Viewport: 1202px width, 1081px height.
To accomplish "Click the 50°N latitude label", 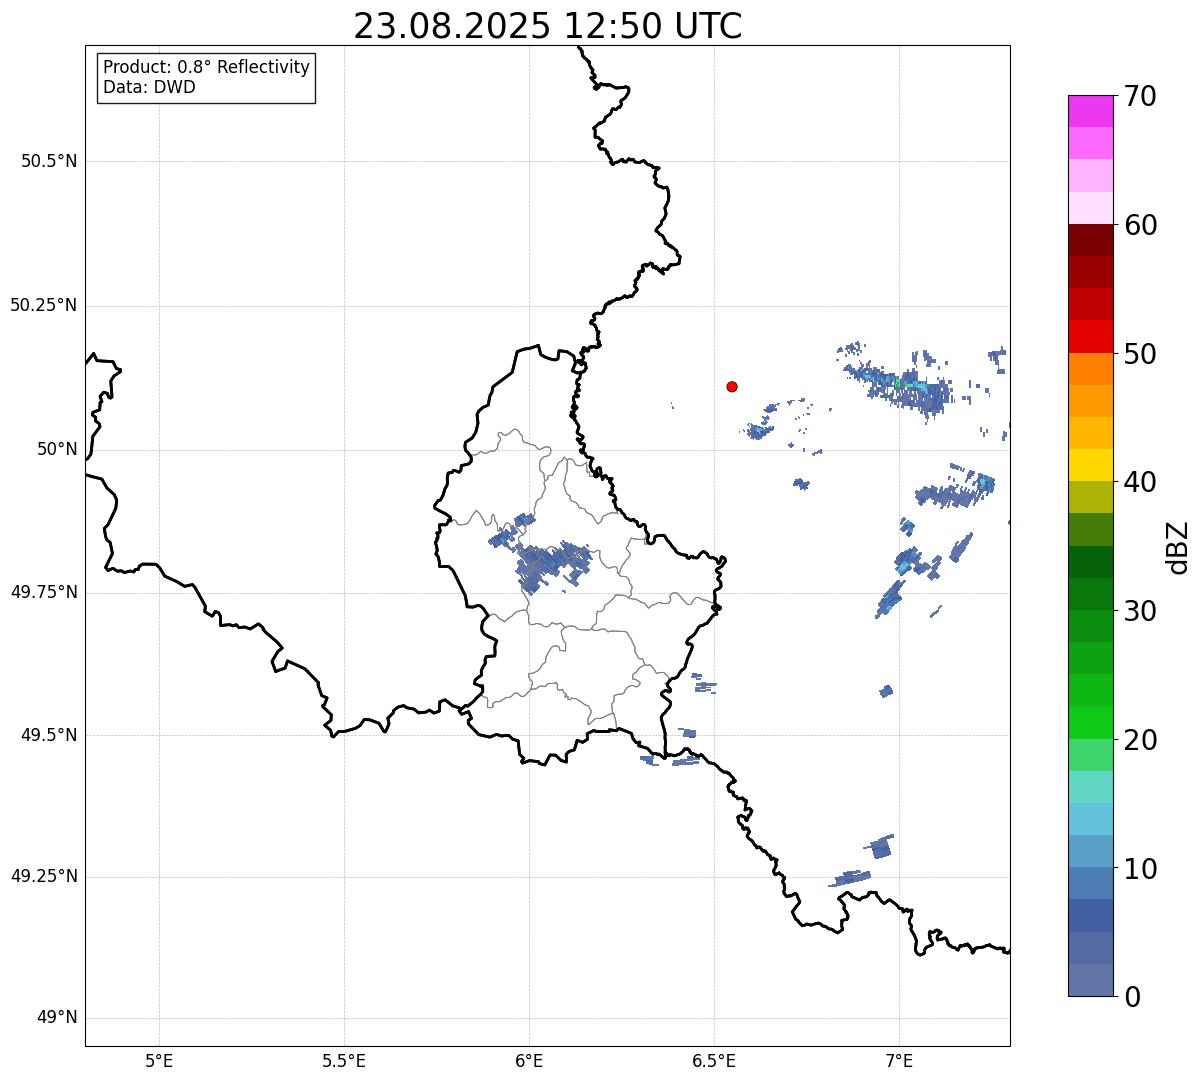I will point(57,449).
